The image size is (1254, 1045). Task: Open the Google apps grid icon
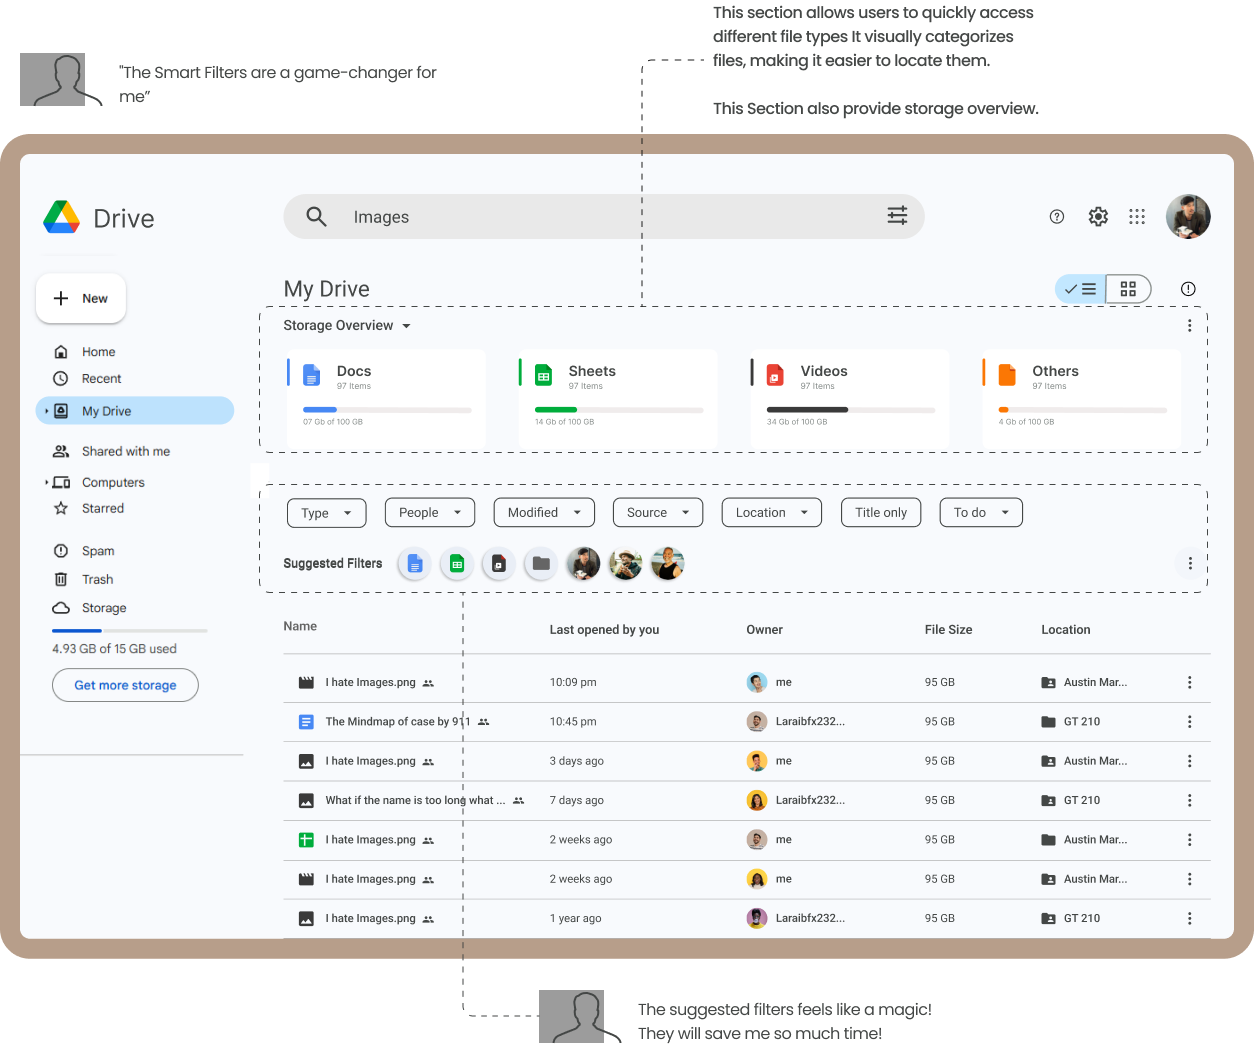[1137, 216]
